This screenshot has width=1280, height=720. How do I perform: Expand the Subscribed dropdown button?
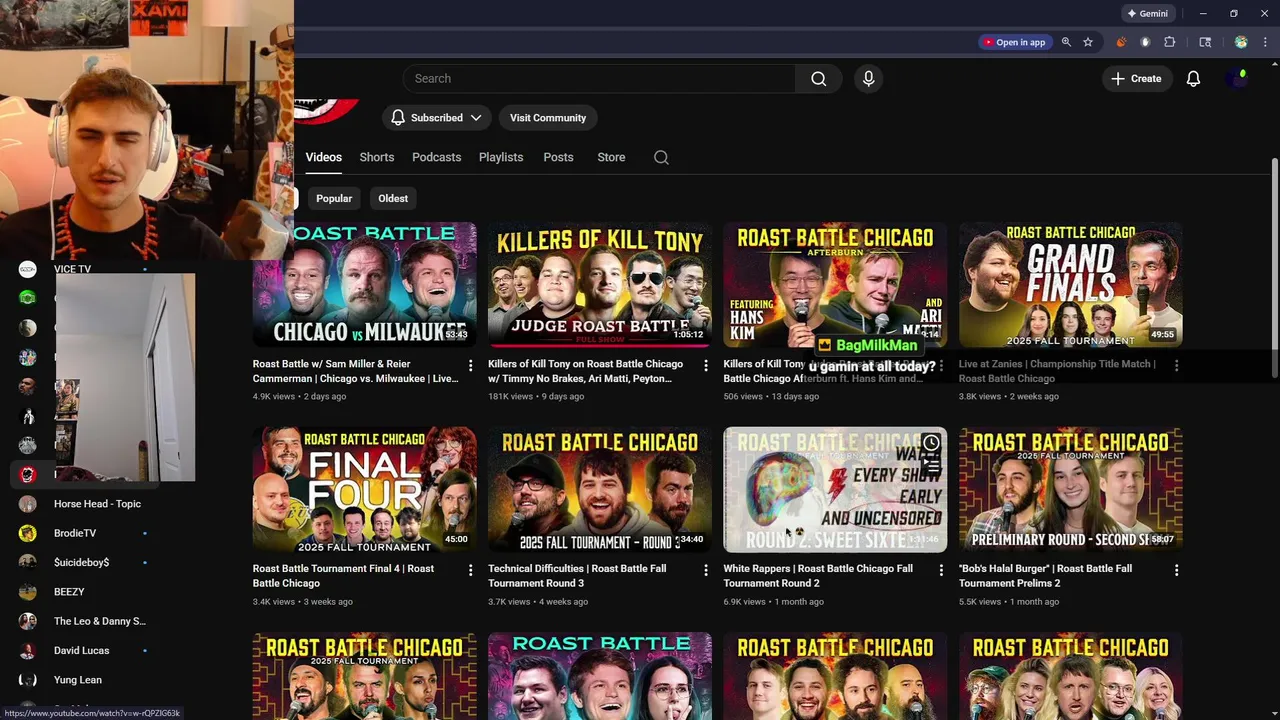click(x=436, y=118)
